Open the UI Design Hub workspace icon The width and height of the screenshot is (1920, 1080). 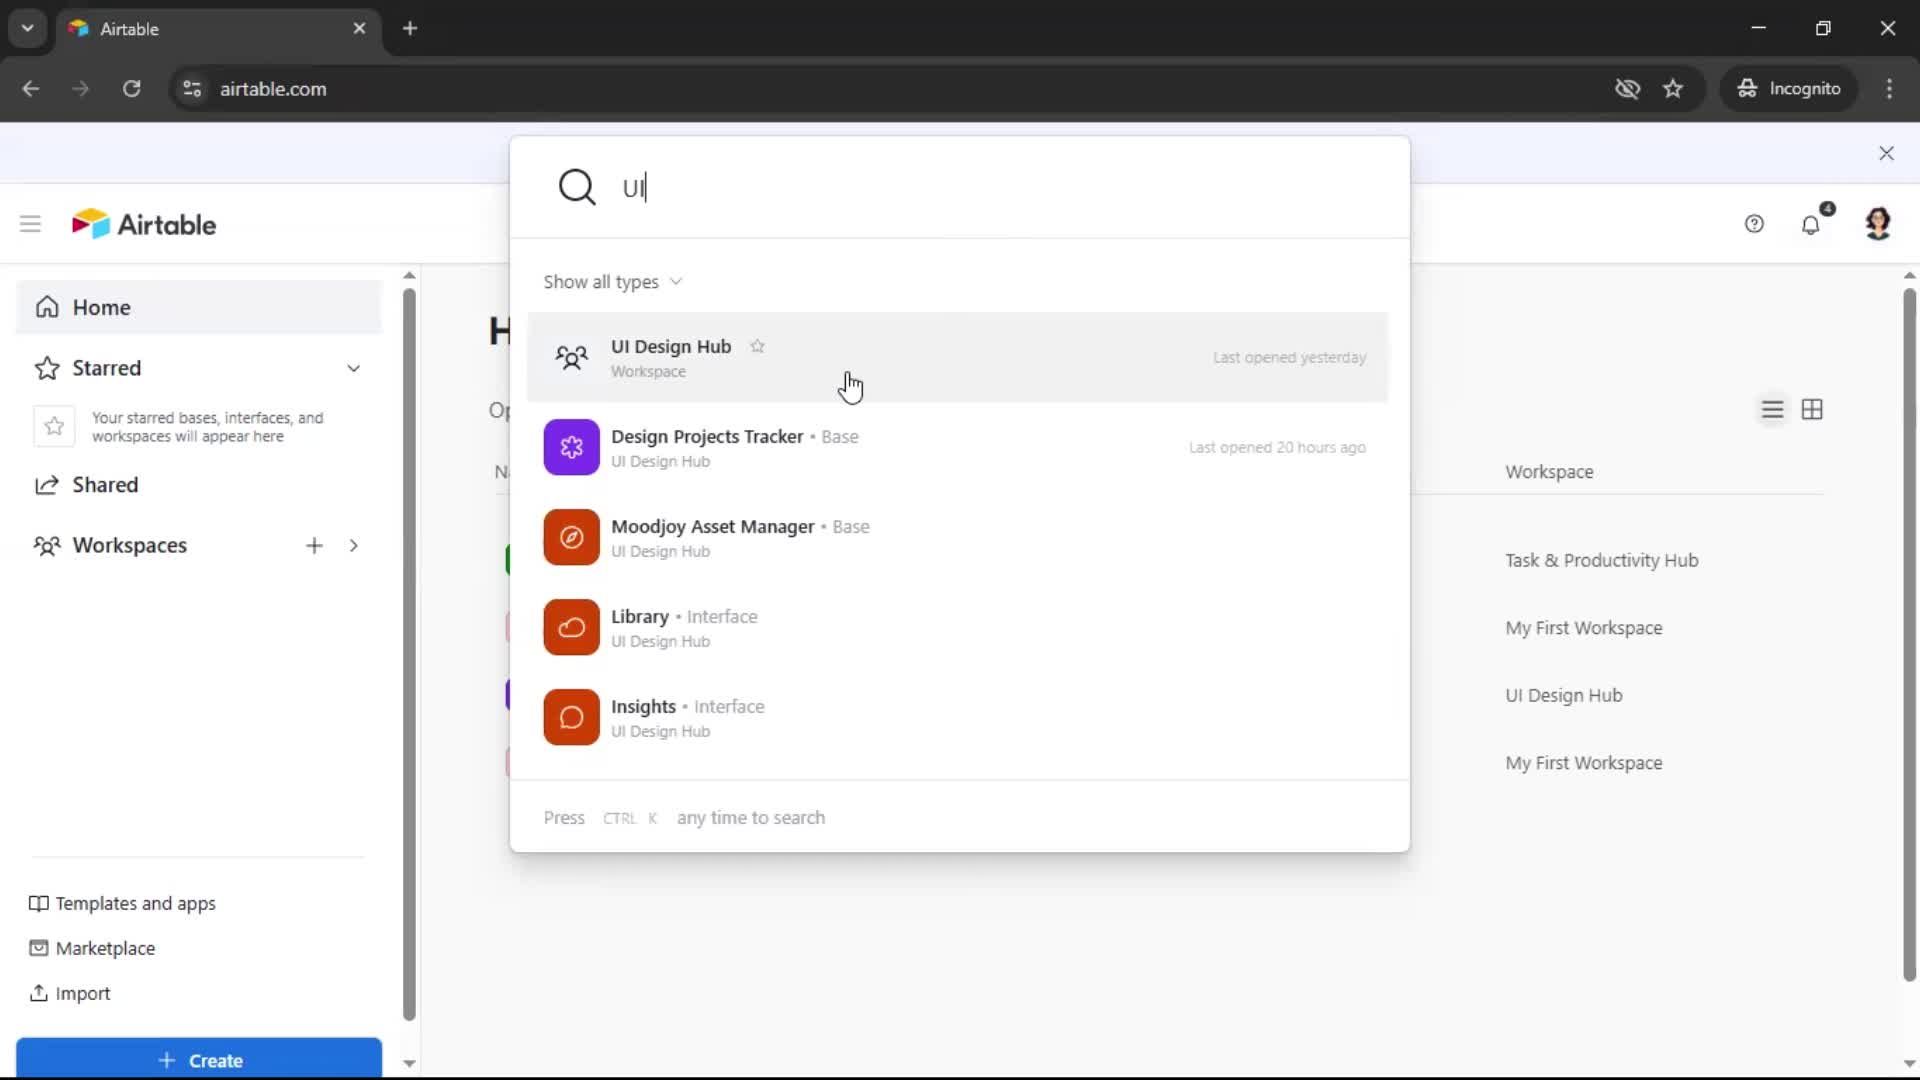(571, 357)
